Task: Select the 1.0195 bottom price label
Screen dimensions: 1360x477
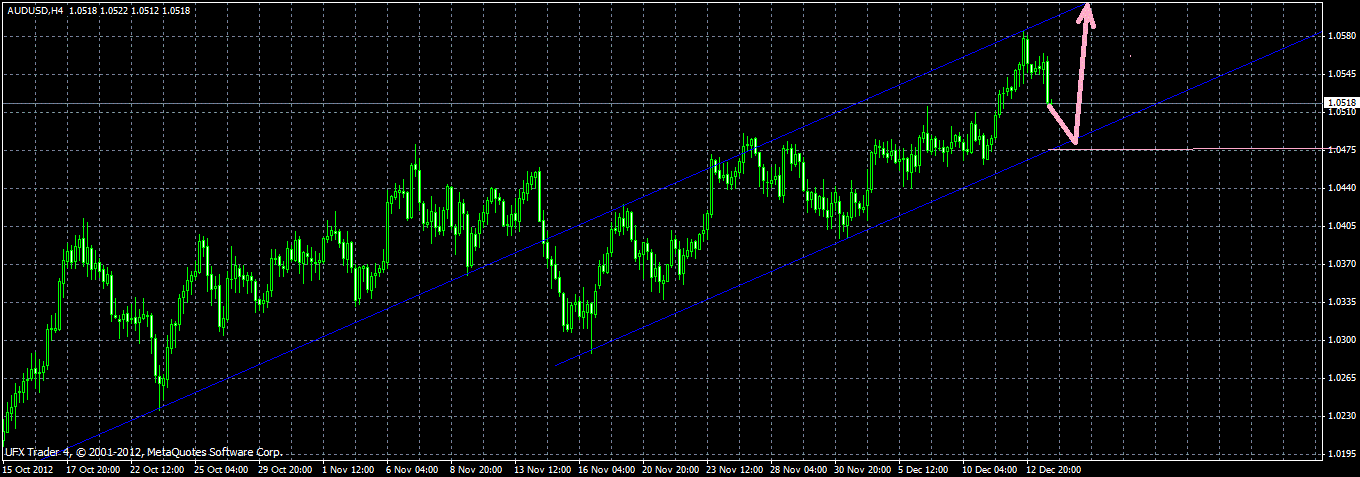Action: (x=1342, y=454)
